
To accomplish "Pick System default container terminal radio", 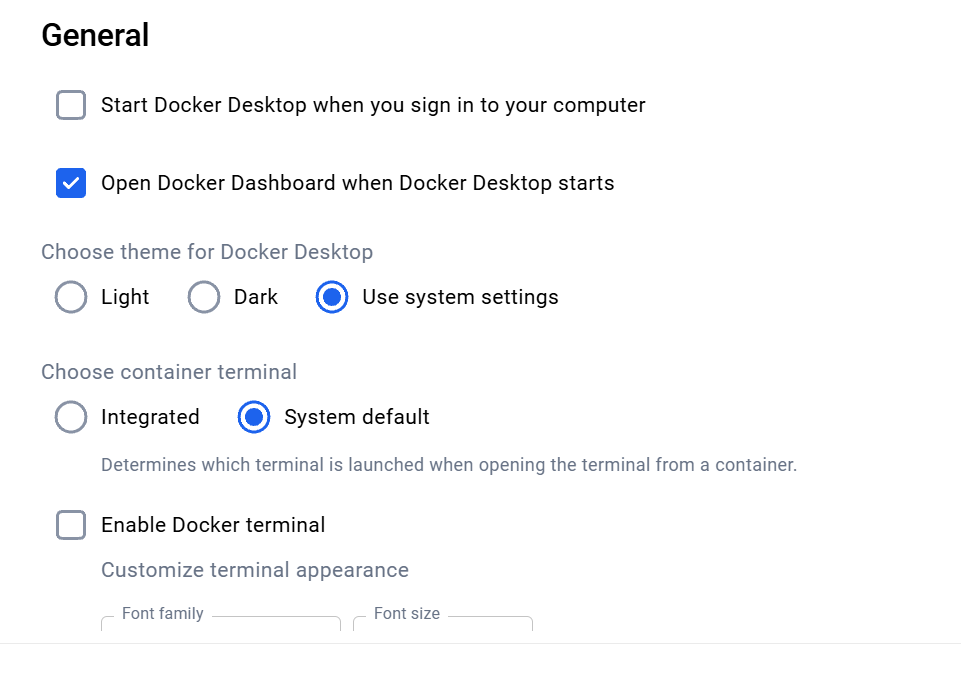I will point(254,417).
